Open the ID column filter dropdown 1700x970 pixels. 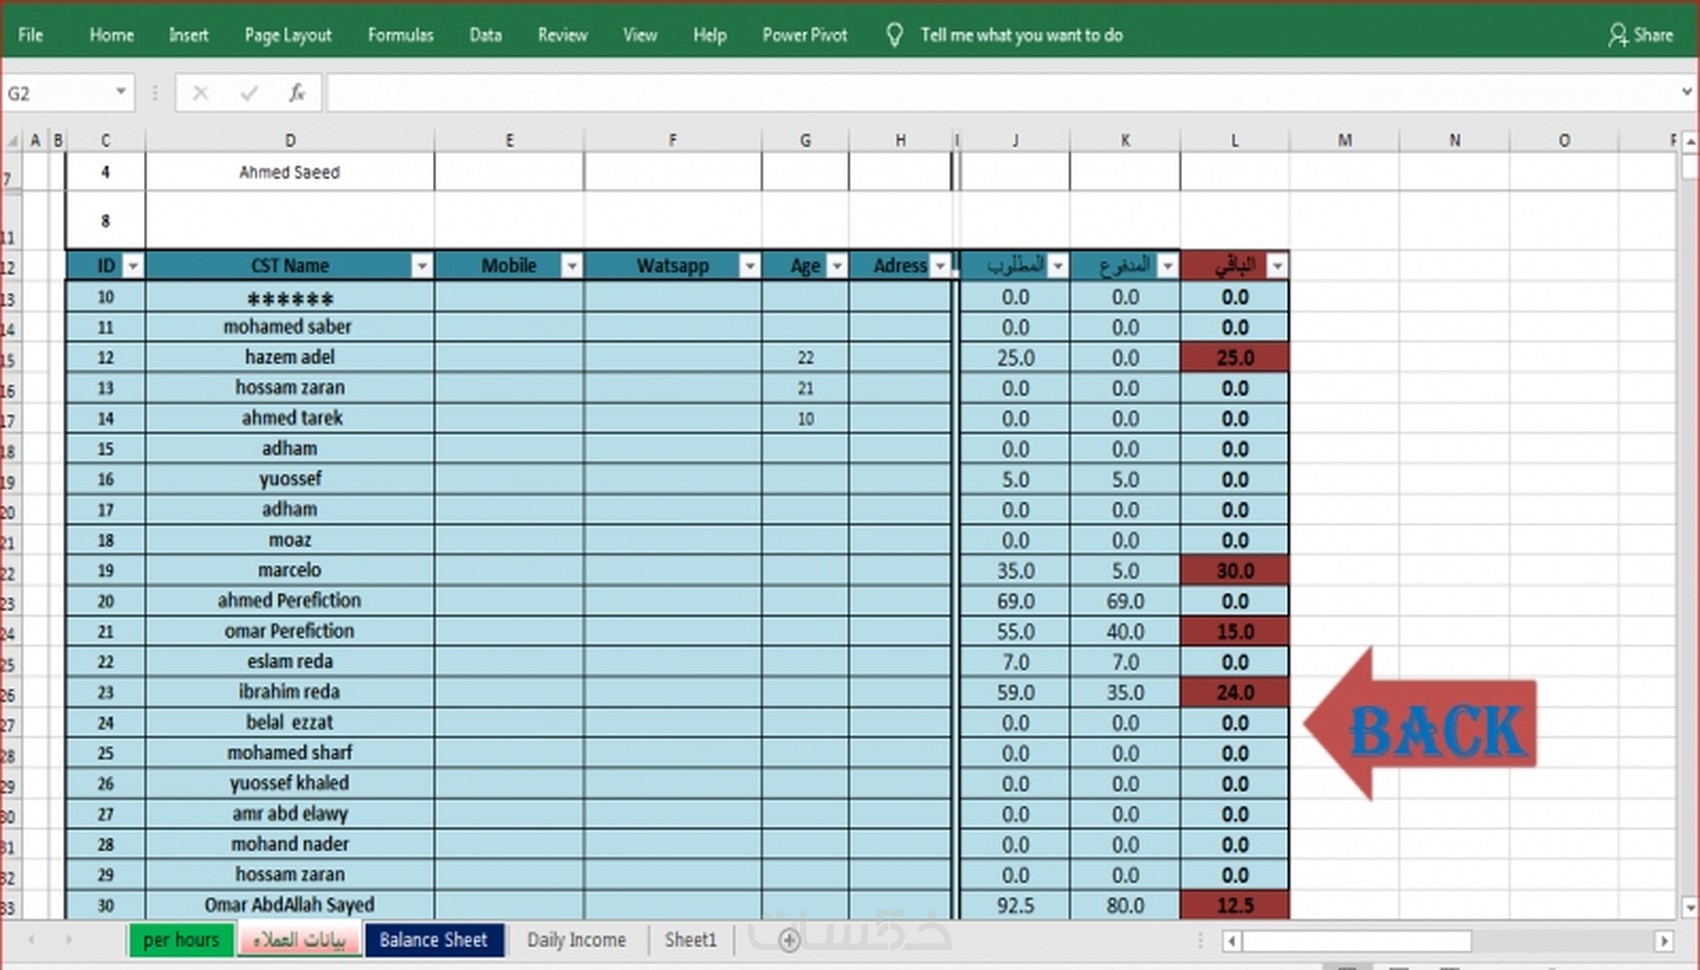tap(132, 266)
